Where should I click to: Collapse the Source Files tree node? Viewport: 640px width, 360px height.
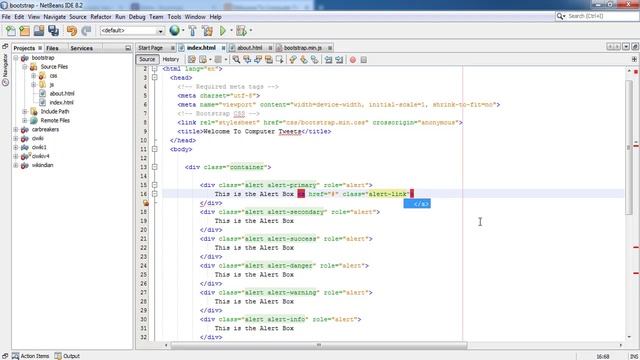25,67
